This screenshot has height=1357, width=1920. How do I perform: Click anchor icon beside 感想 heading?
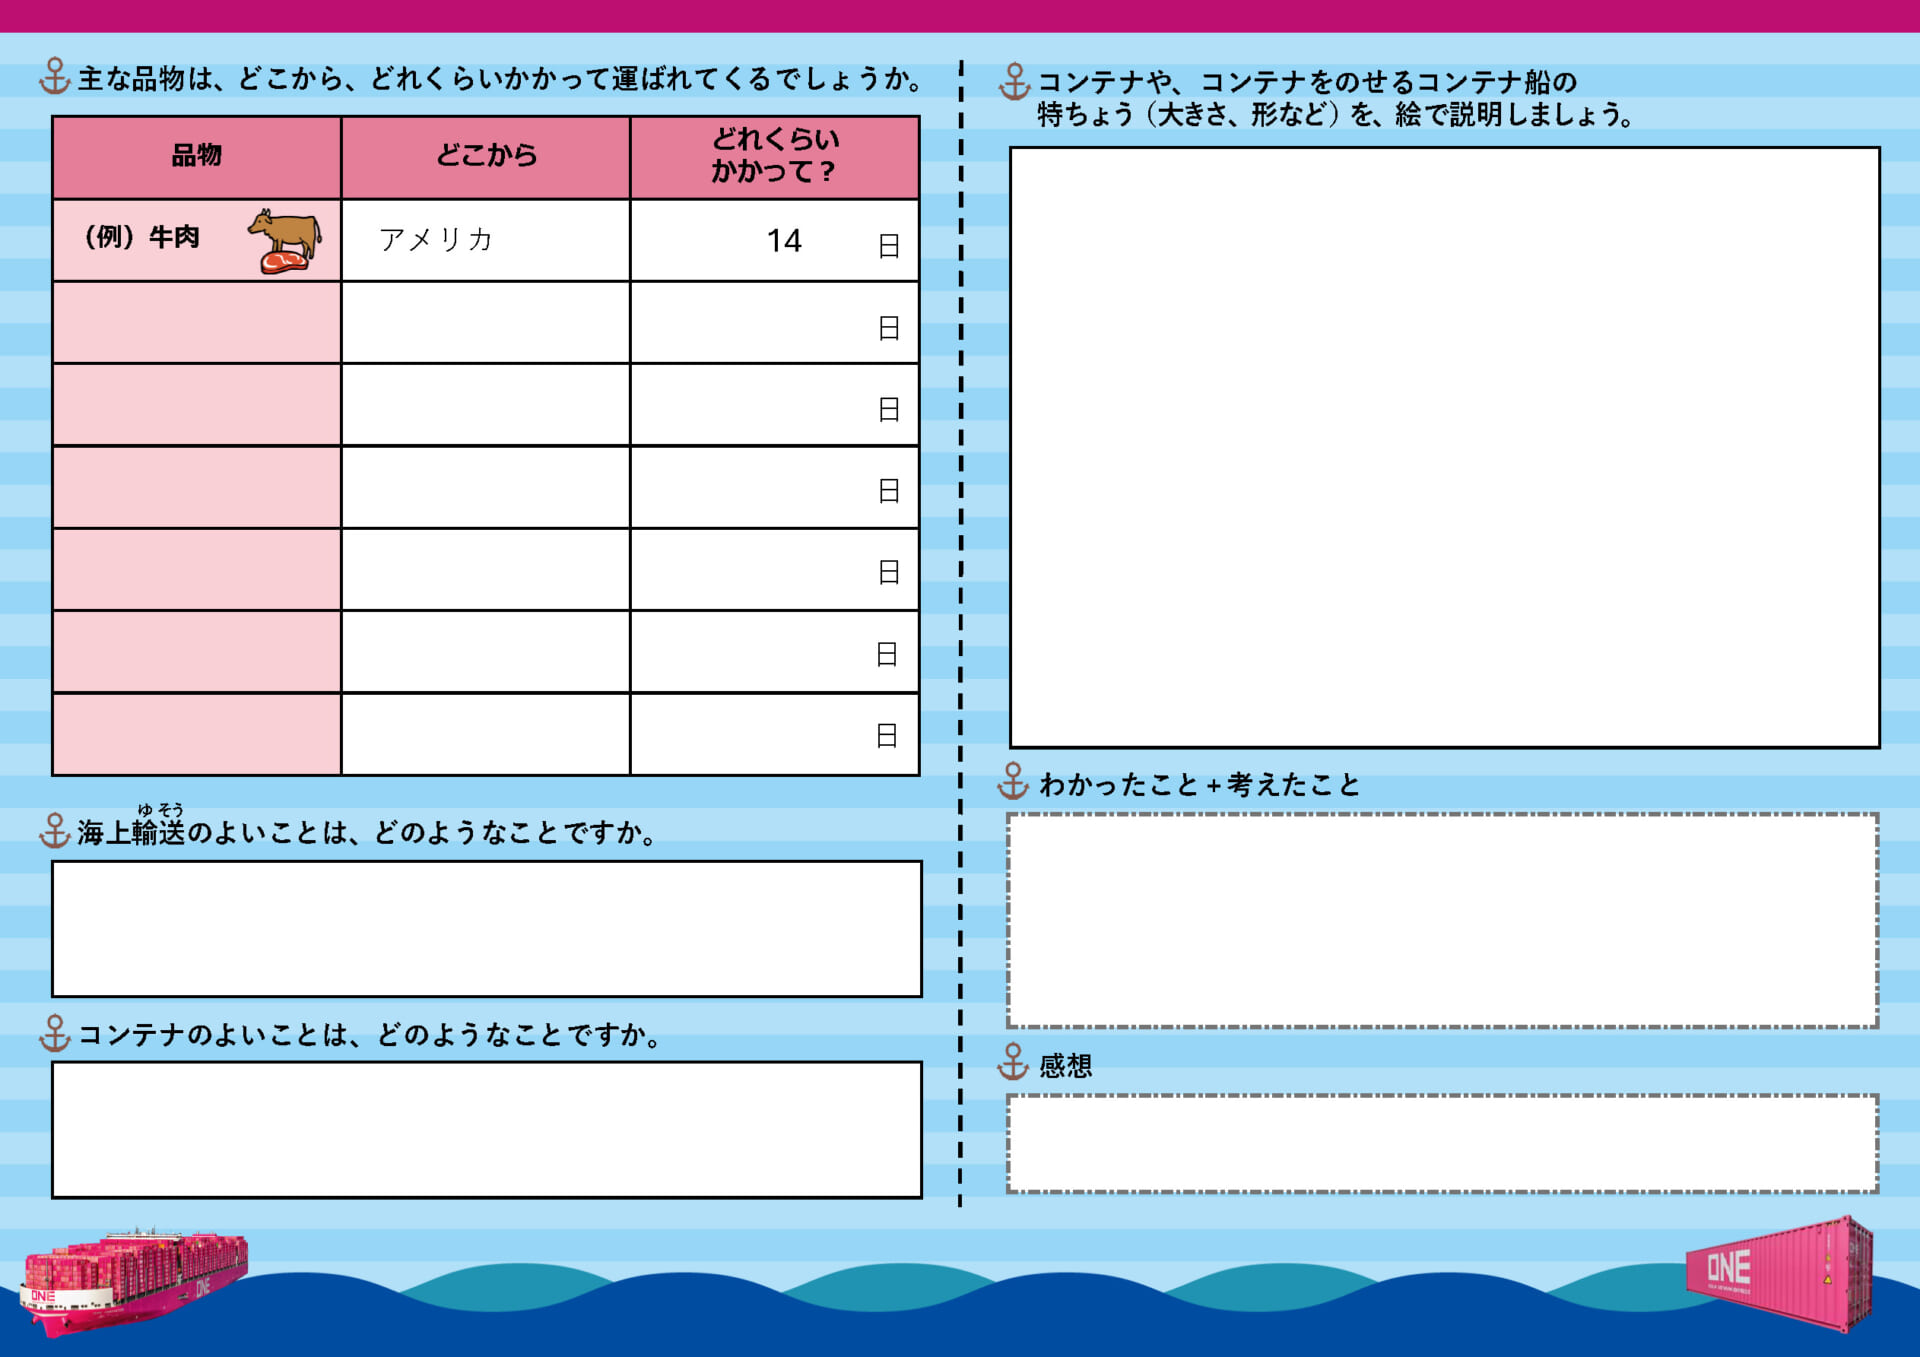pyautogui.click(x=1013, y=1063)
